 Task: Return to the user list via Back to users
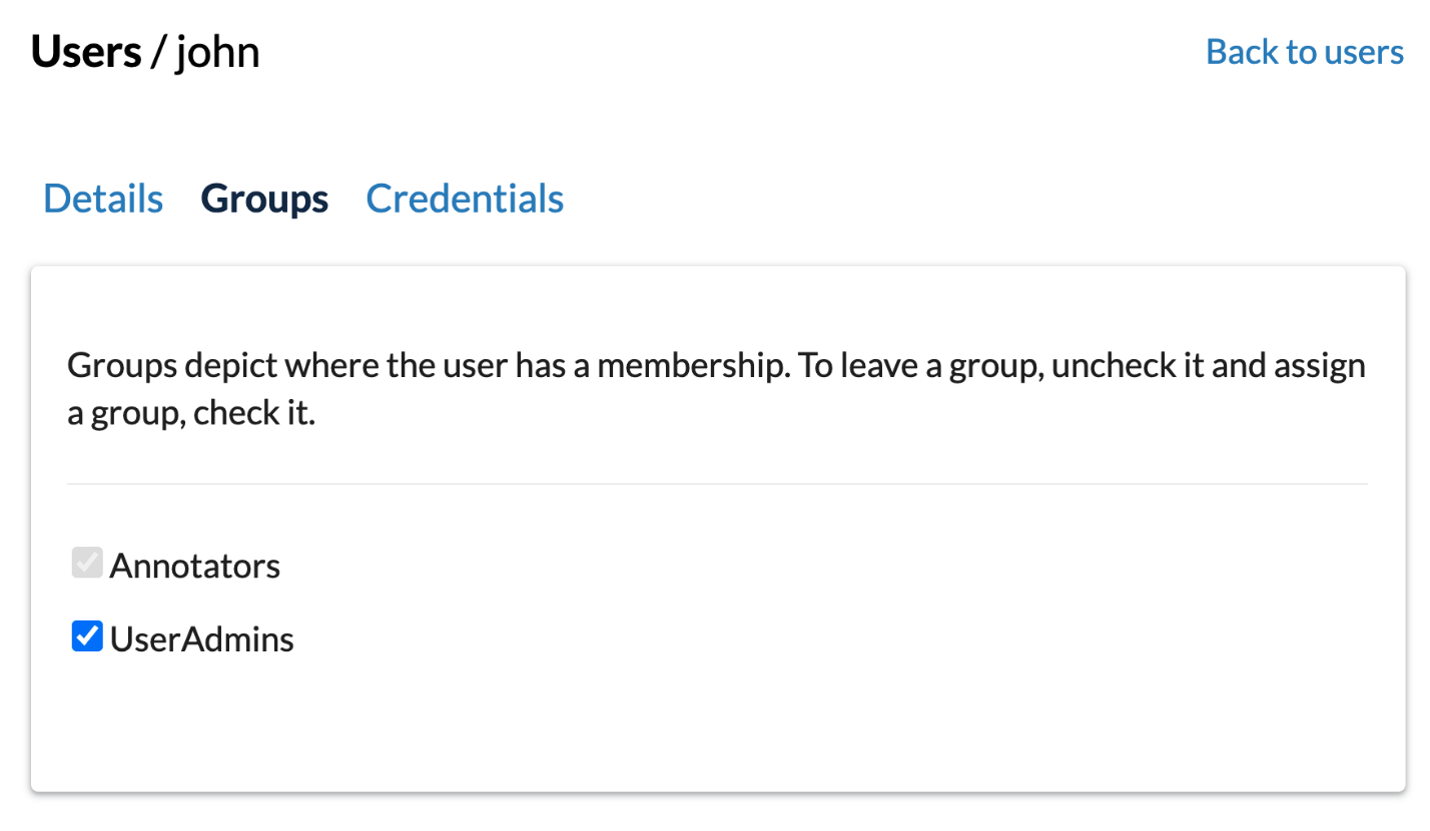coord(1305,52)
